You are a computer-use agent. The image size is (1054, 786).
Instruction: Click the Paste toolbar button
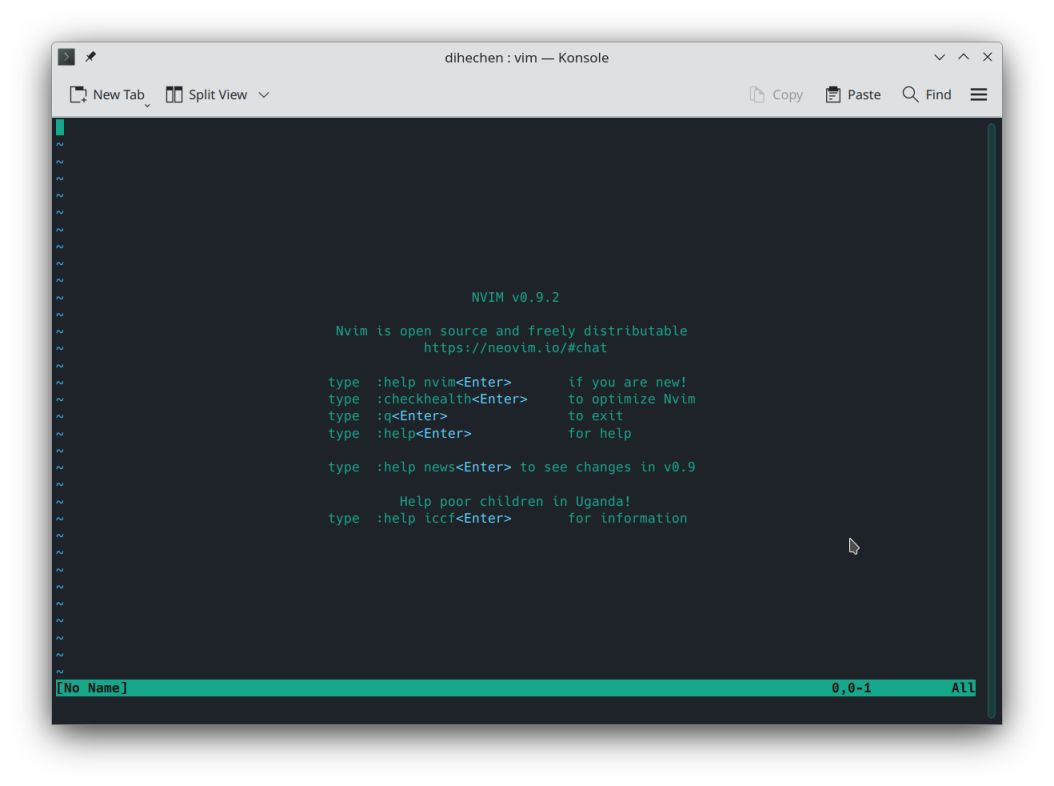[853, 95]
